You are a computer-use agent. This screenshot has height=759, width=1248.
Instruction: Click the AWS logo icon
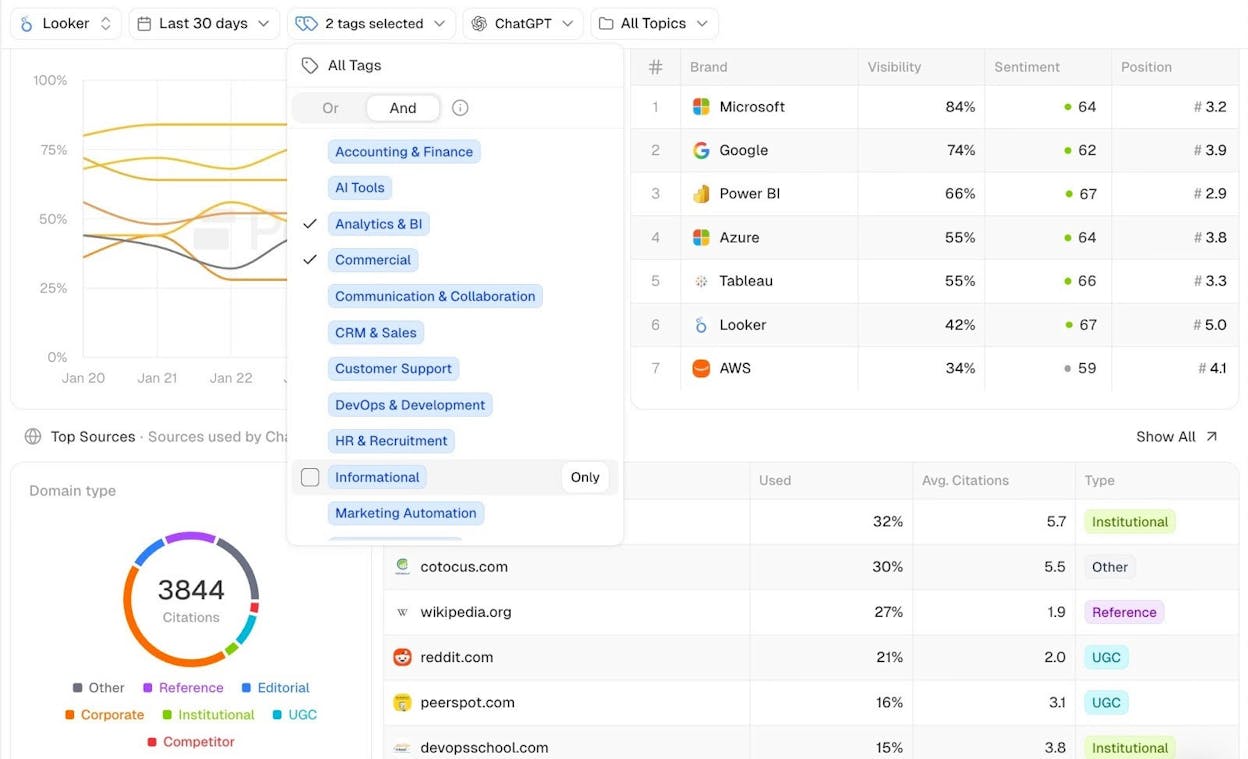pos(701,368)
